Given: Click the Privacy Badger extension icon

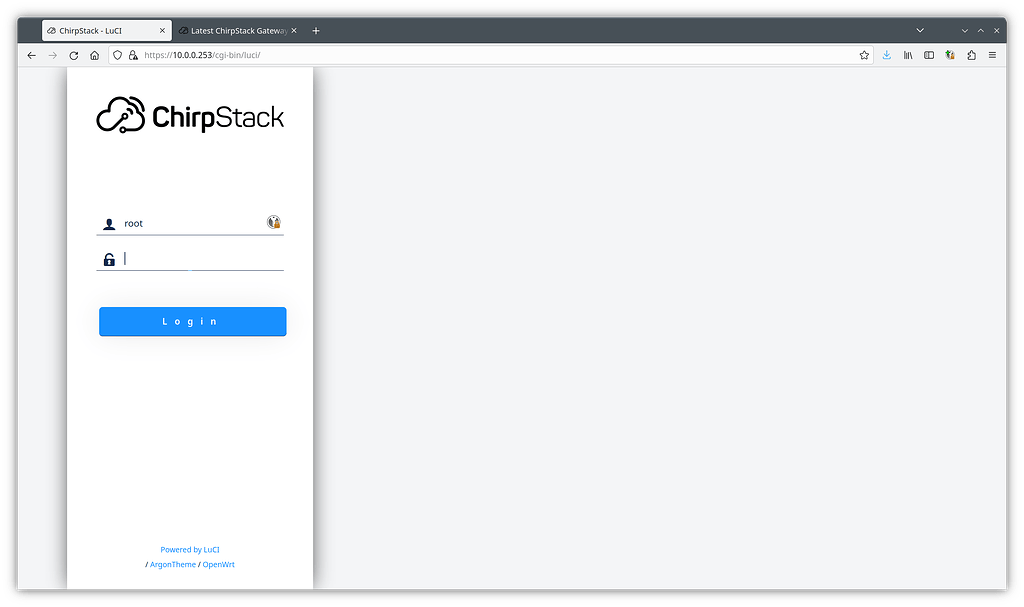Looking at the screenshot, I should coord(949,55).
